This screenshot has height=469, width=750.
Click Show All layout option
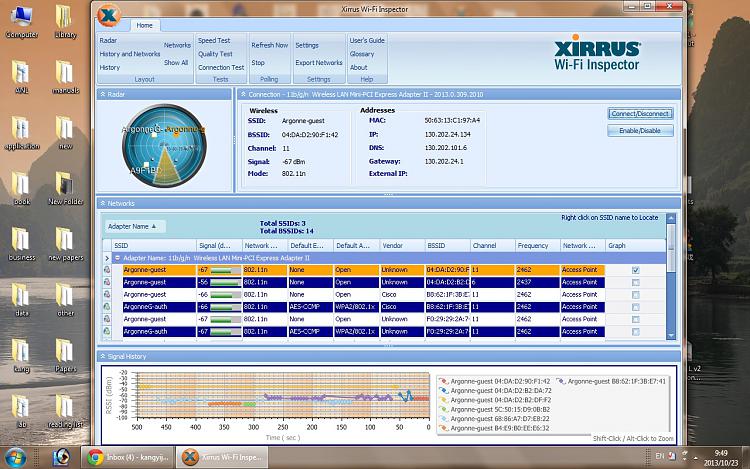176,63
